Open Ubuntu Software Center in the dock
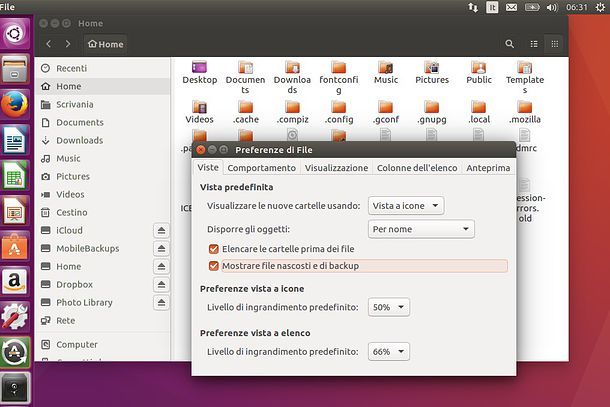Viewport: 610px width, 407px height. point(14,247)
